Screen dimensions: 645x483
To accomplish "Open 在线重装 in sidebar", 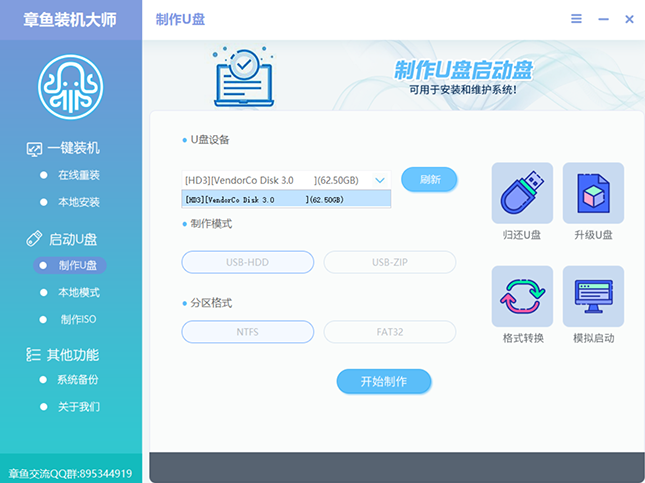I will 78,175.
